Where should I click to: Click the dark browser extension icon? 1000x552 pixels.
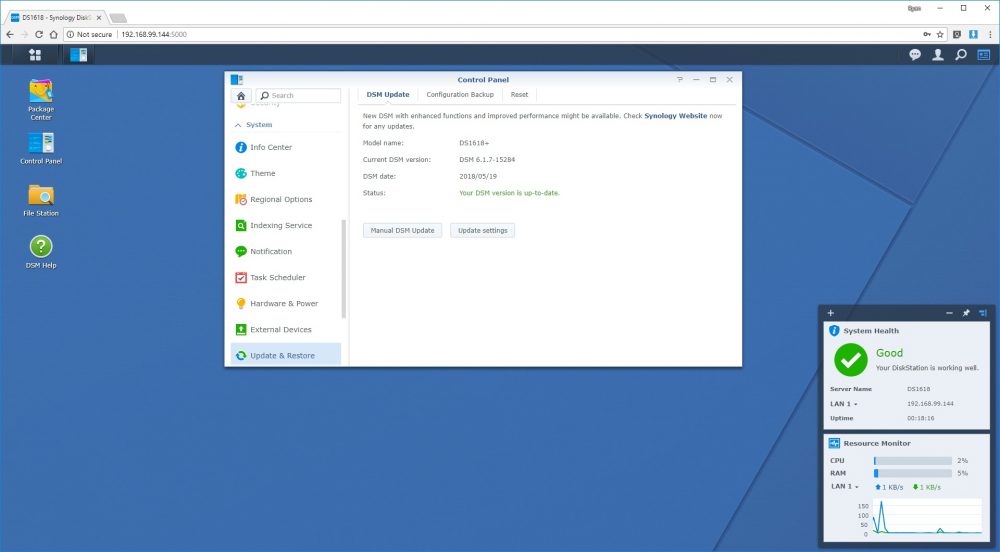[x=957, y=34]
